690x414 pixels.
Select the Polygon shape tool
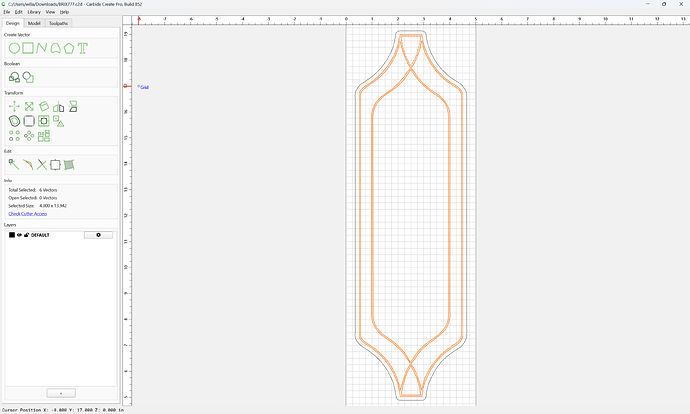(69, 48)
